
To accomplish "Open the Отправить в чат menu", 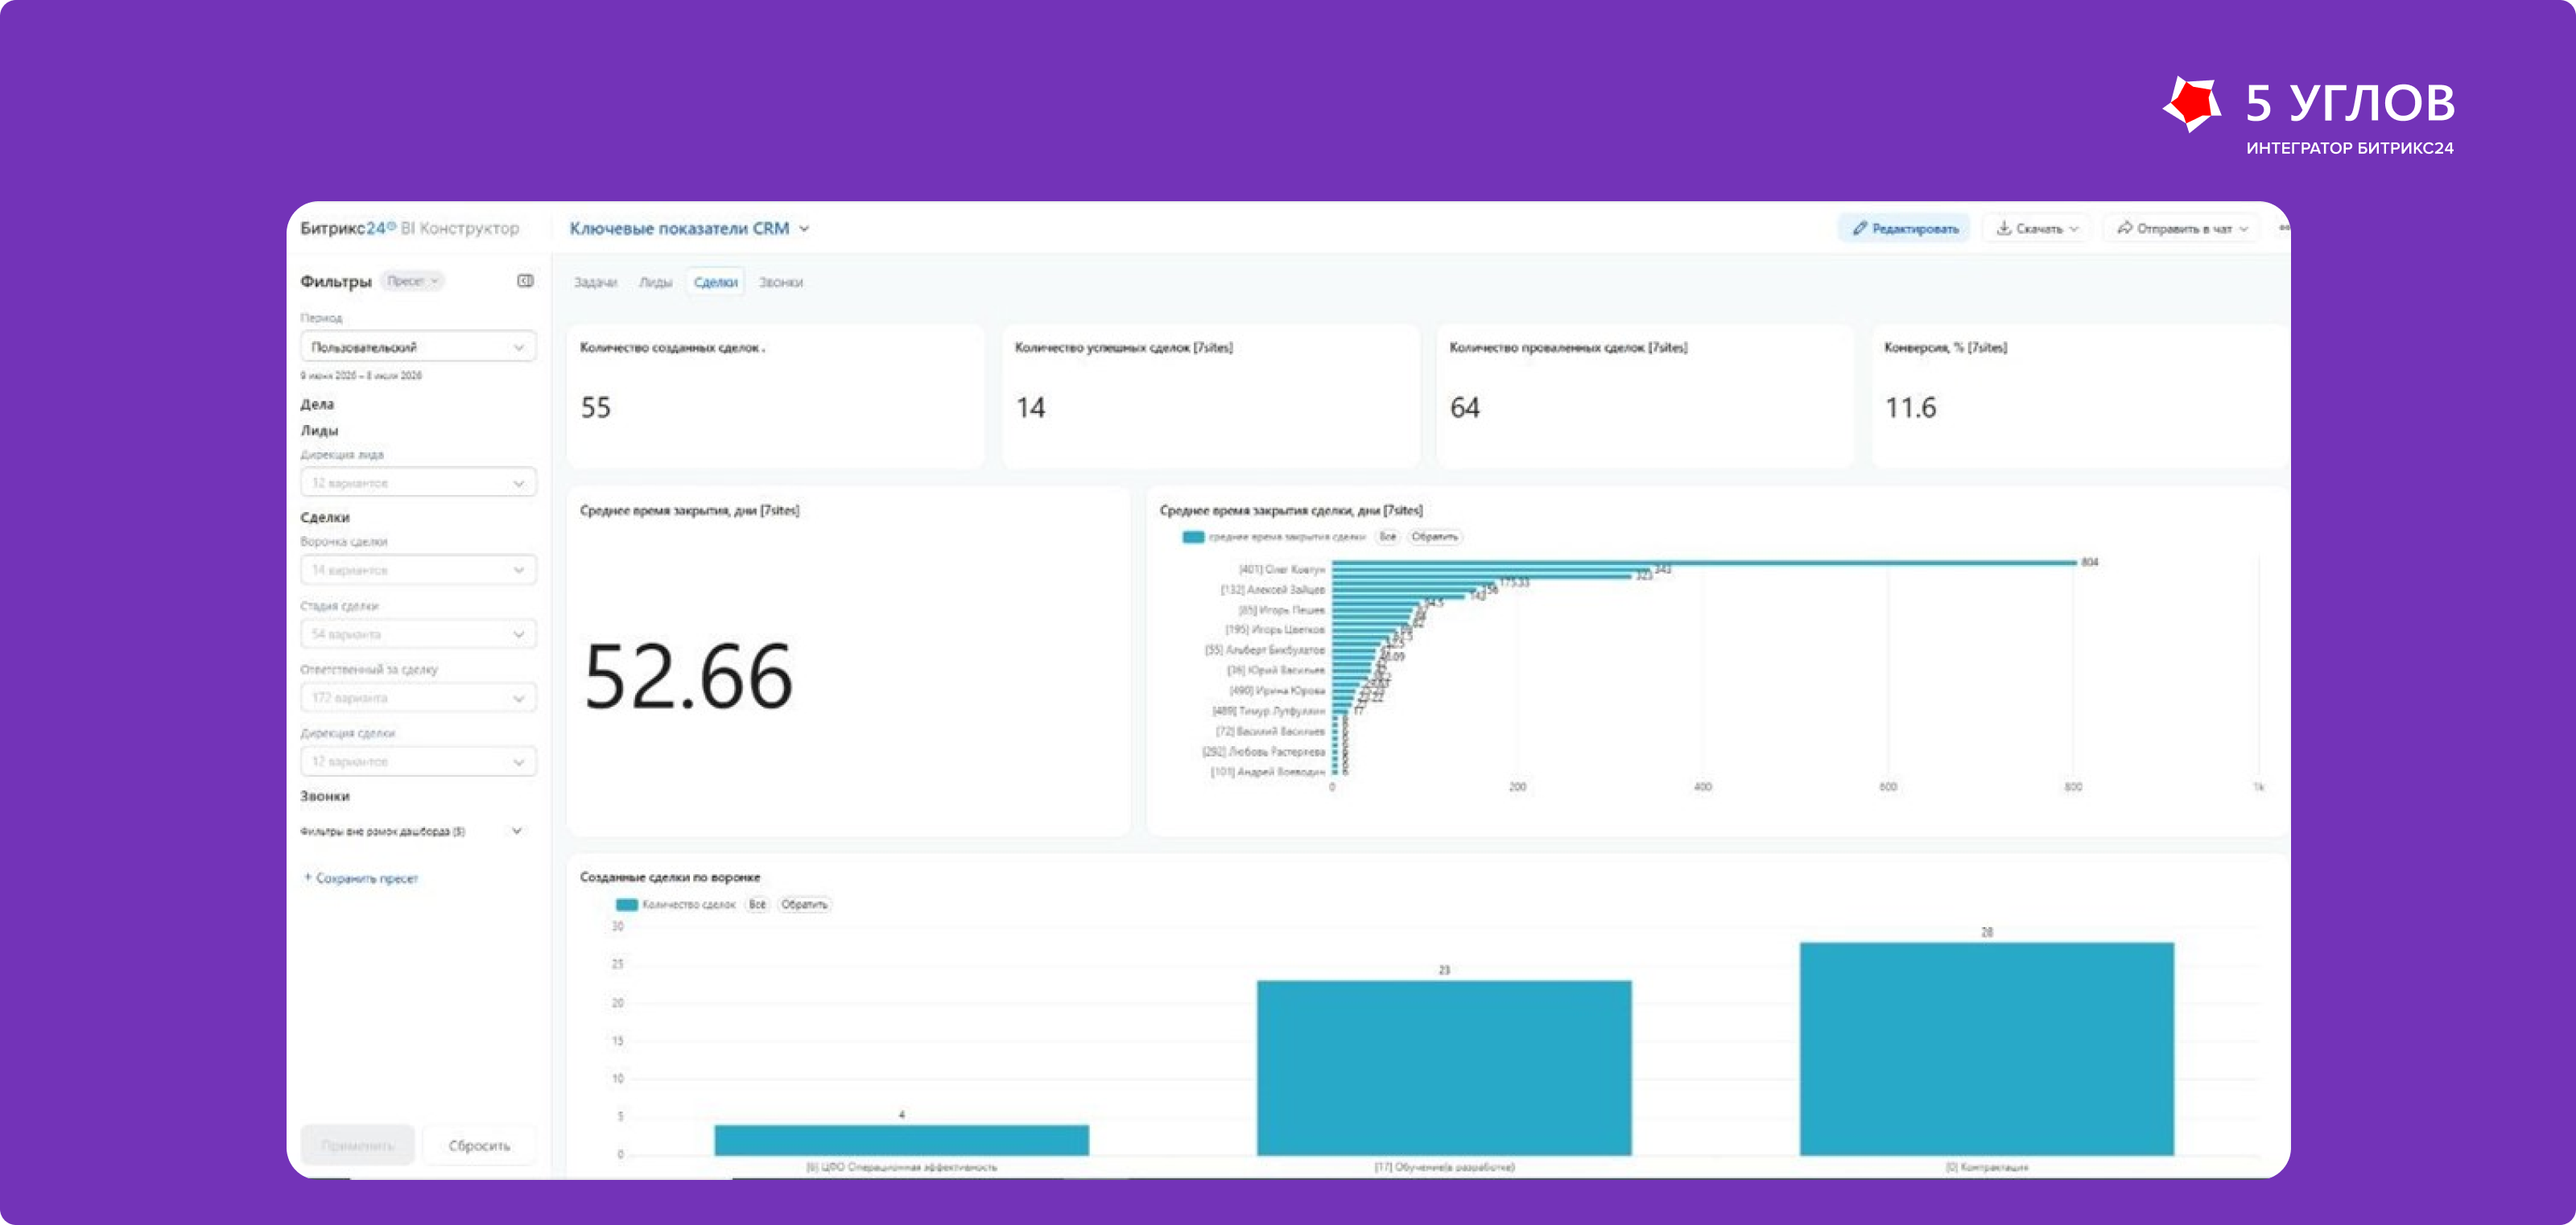I will tap(2182, 229).
